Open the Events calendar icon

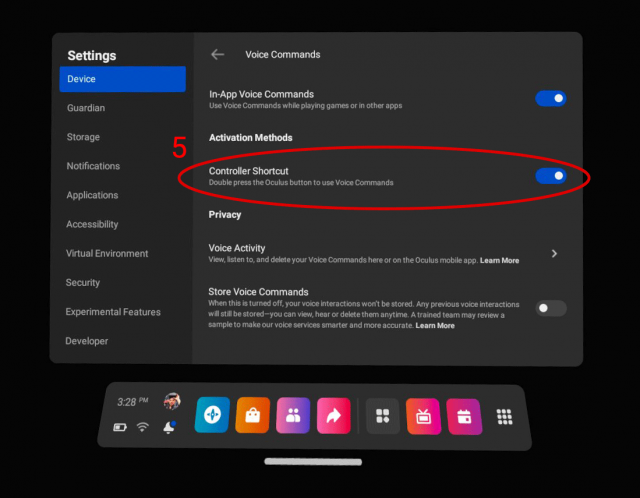464,416
